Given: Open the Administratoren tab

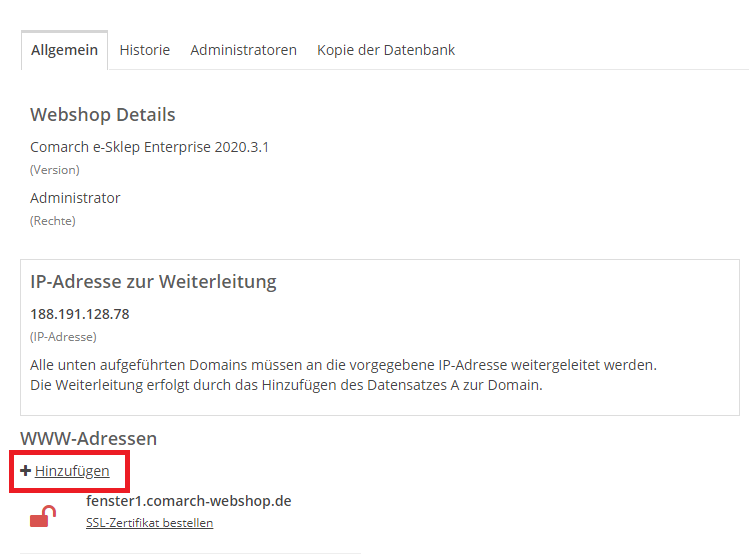Looking at the screenshot, I should tap(244, 50).
